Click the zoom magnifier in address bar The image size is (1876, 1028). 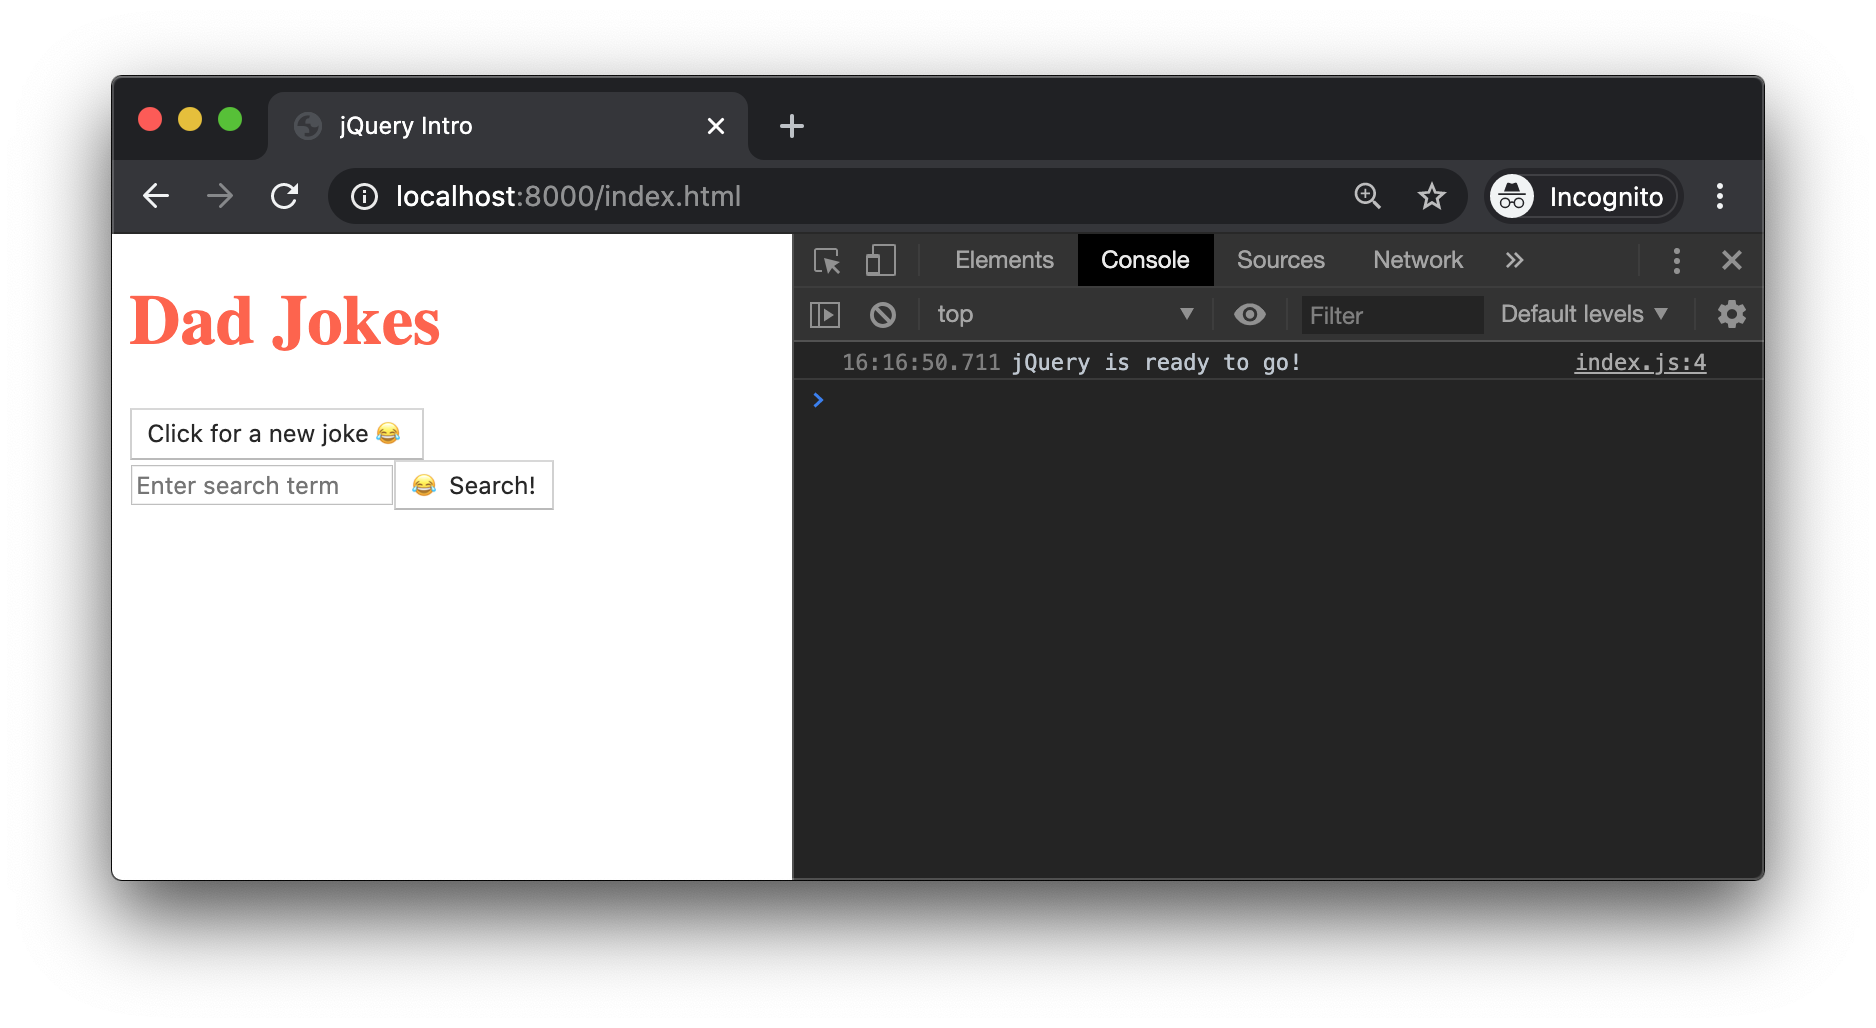(1367, 196)
